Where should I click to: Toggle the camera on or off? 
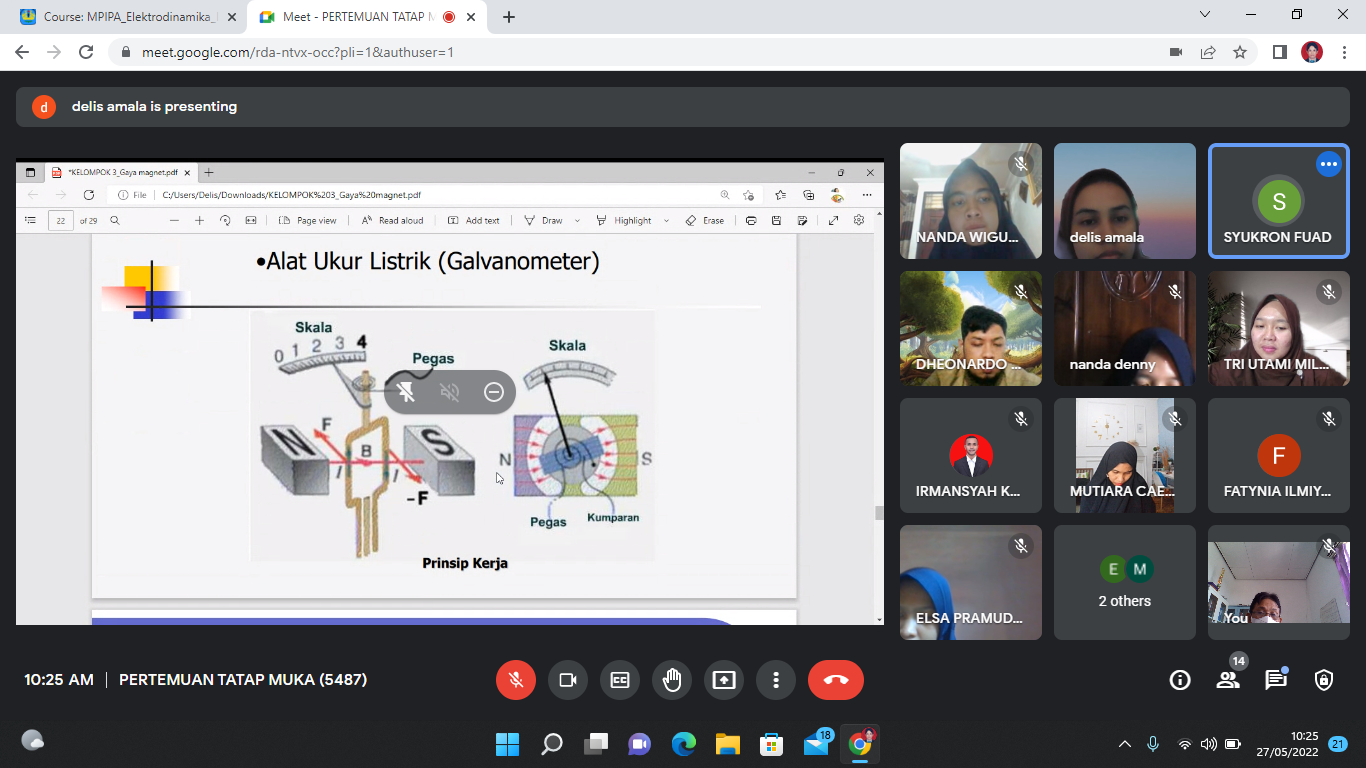tap(568, 680)
